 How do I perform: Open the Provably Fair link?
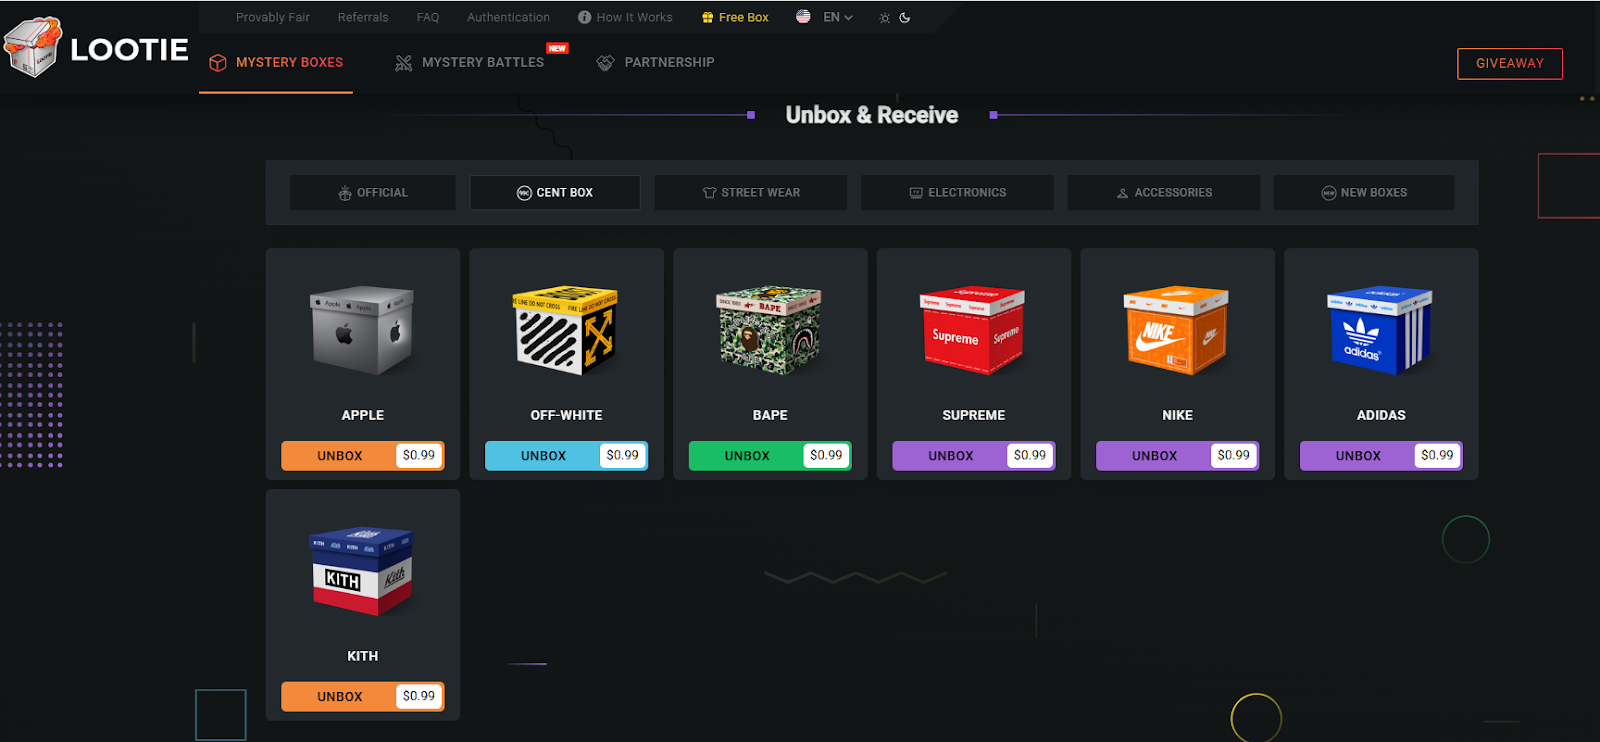(273, 17)
